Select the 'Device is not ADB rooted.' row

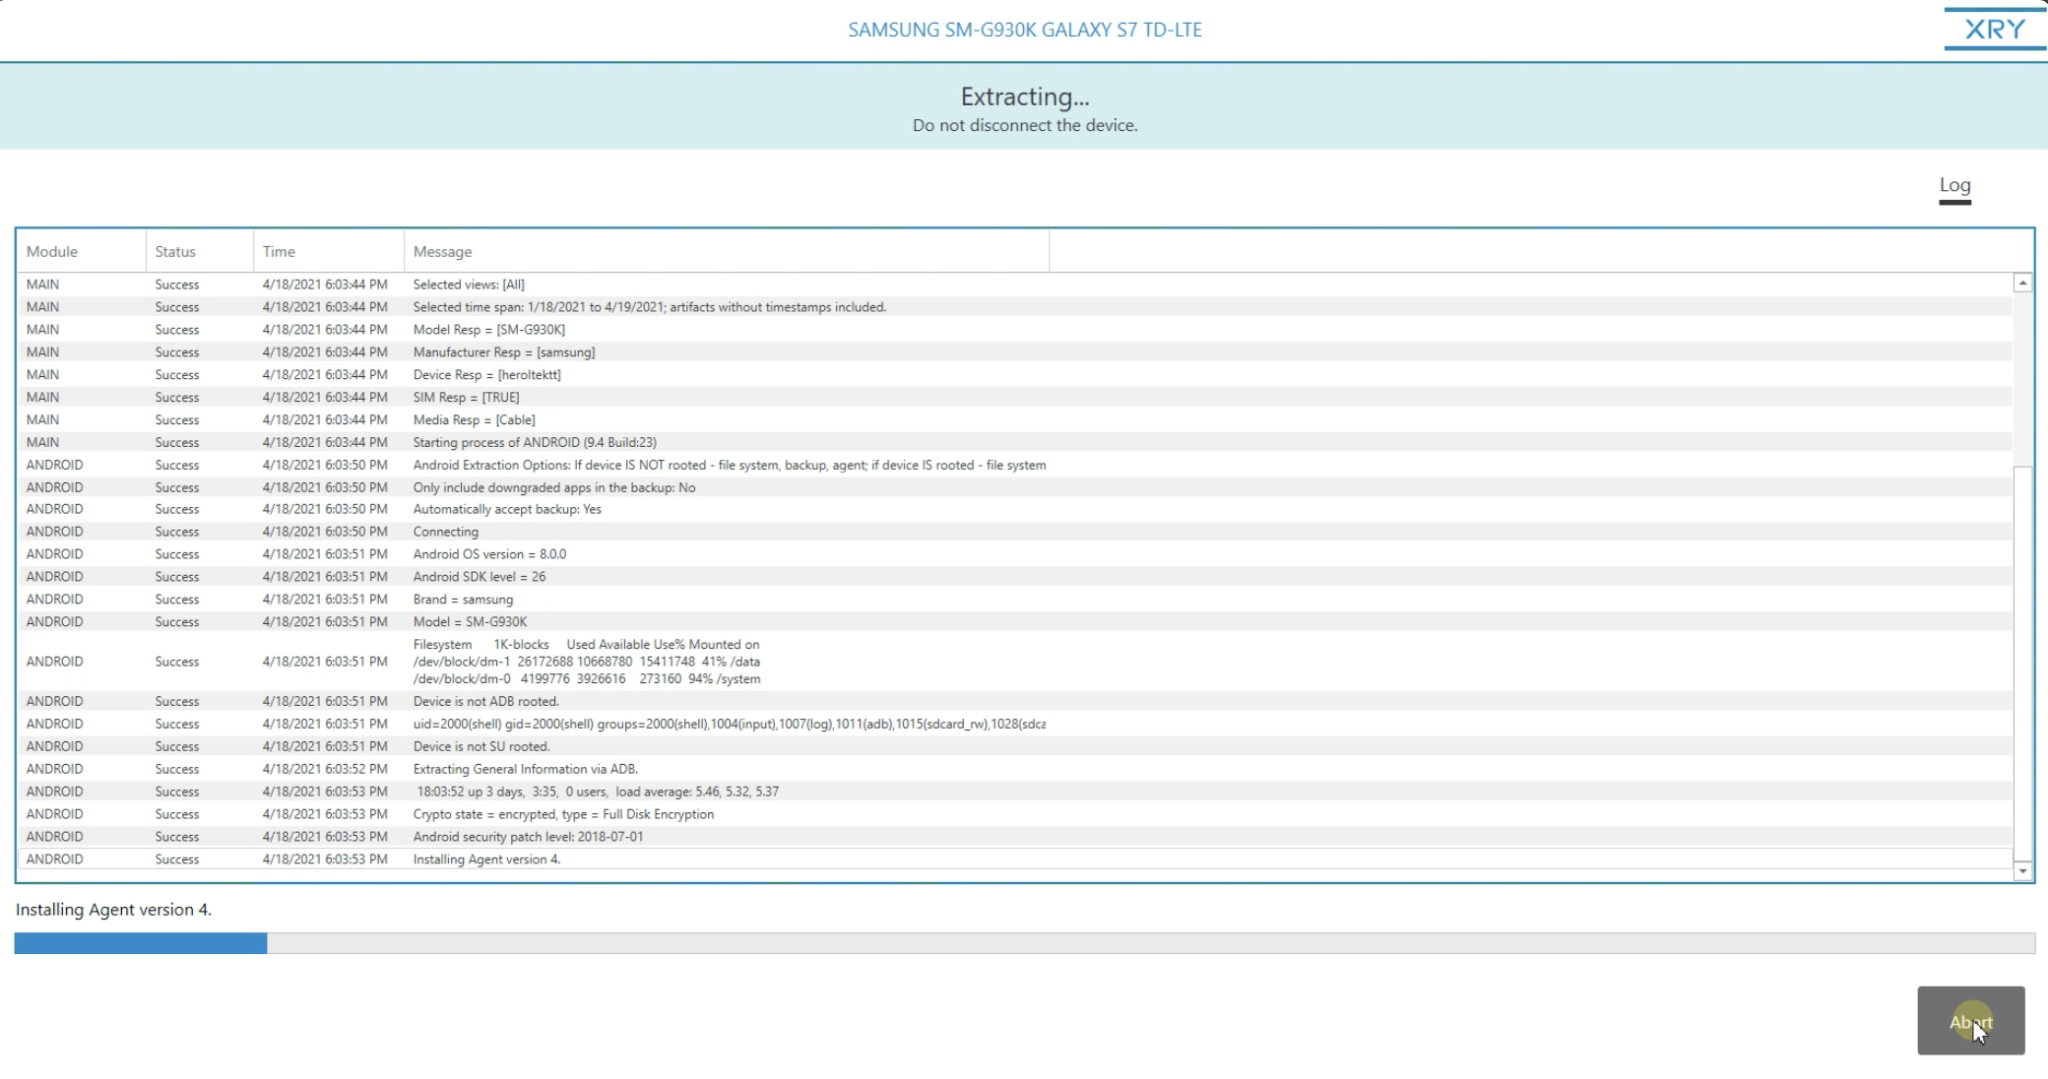pos(486,701)
